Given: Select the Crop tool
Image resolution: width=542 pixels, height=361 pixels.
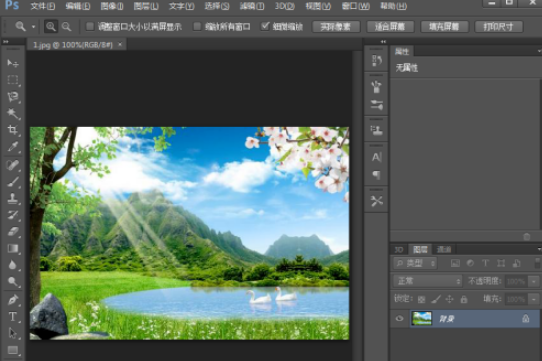Looking at the screenshot, I should 13,130.
